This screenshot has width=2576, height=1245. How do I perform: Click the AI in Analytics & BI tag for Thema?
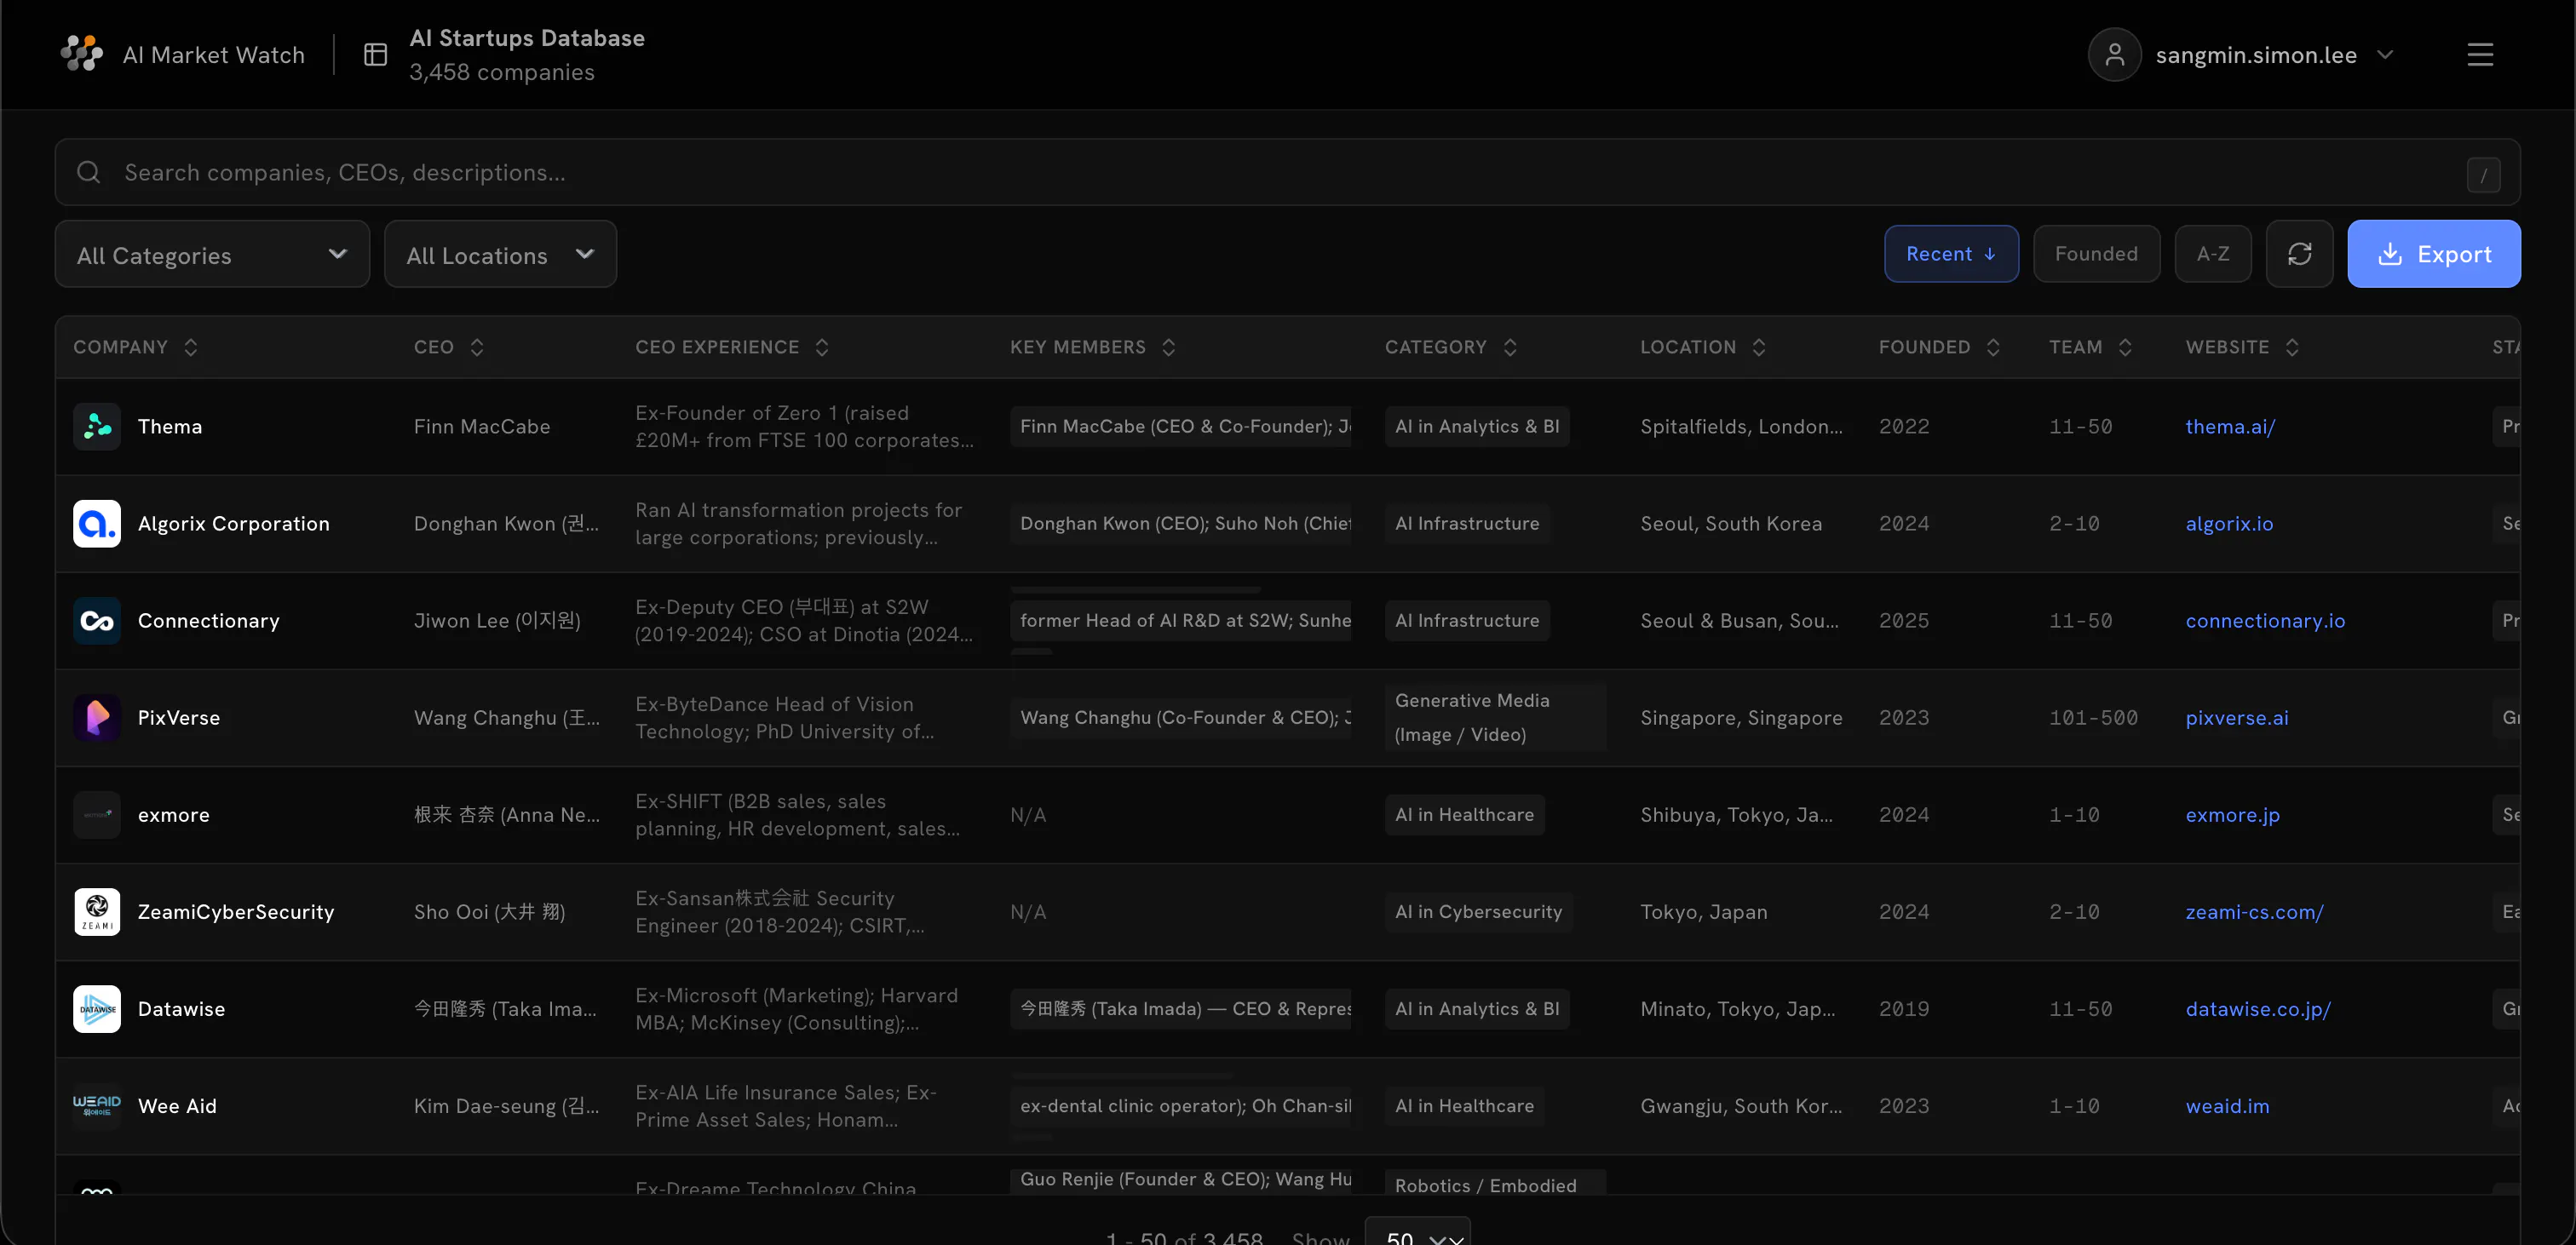tap(1477, 426)
